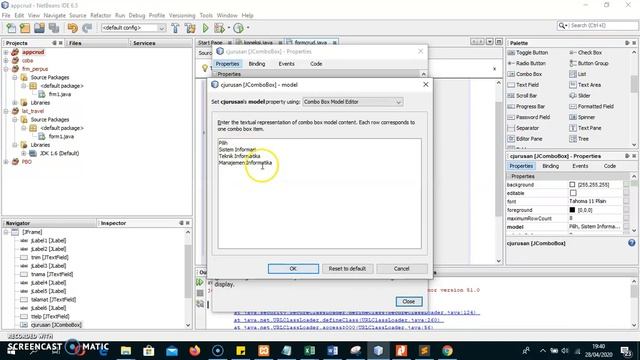
Task: Collapse the JFrame node in Navigator
Action: (x=6, y=232)
